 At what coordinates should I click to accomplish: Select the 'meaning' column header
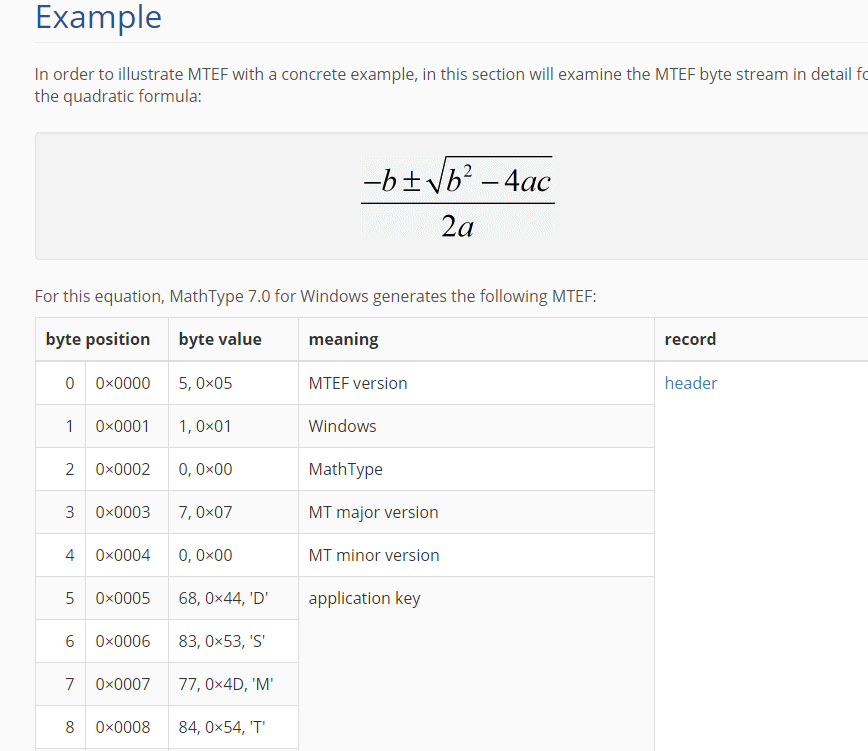pos(476,339)
